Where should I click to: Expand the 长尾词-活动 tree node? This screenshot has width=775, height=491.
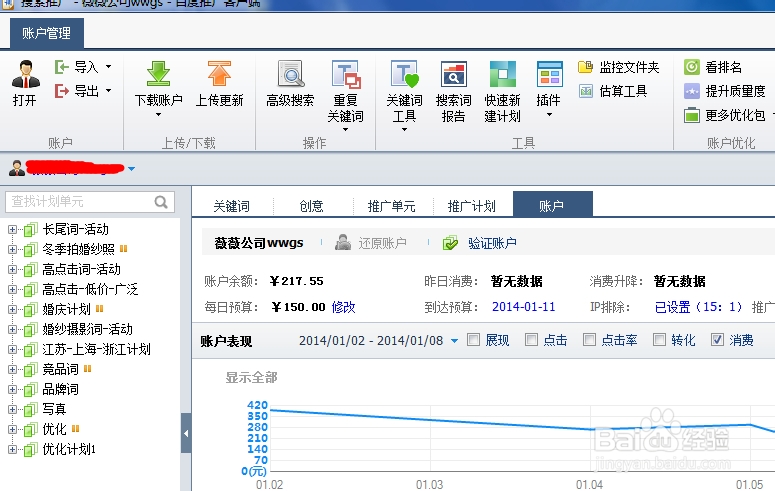pos(12,229)
